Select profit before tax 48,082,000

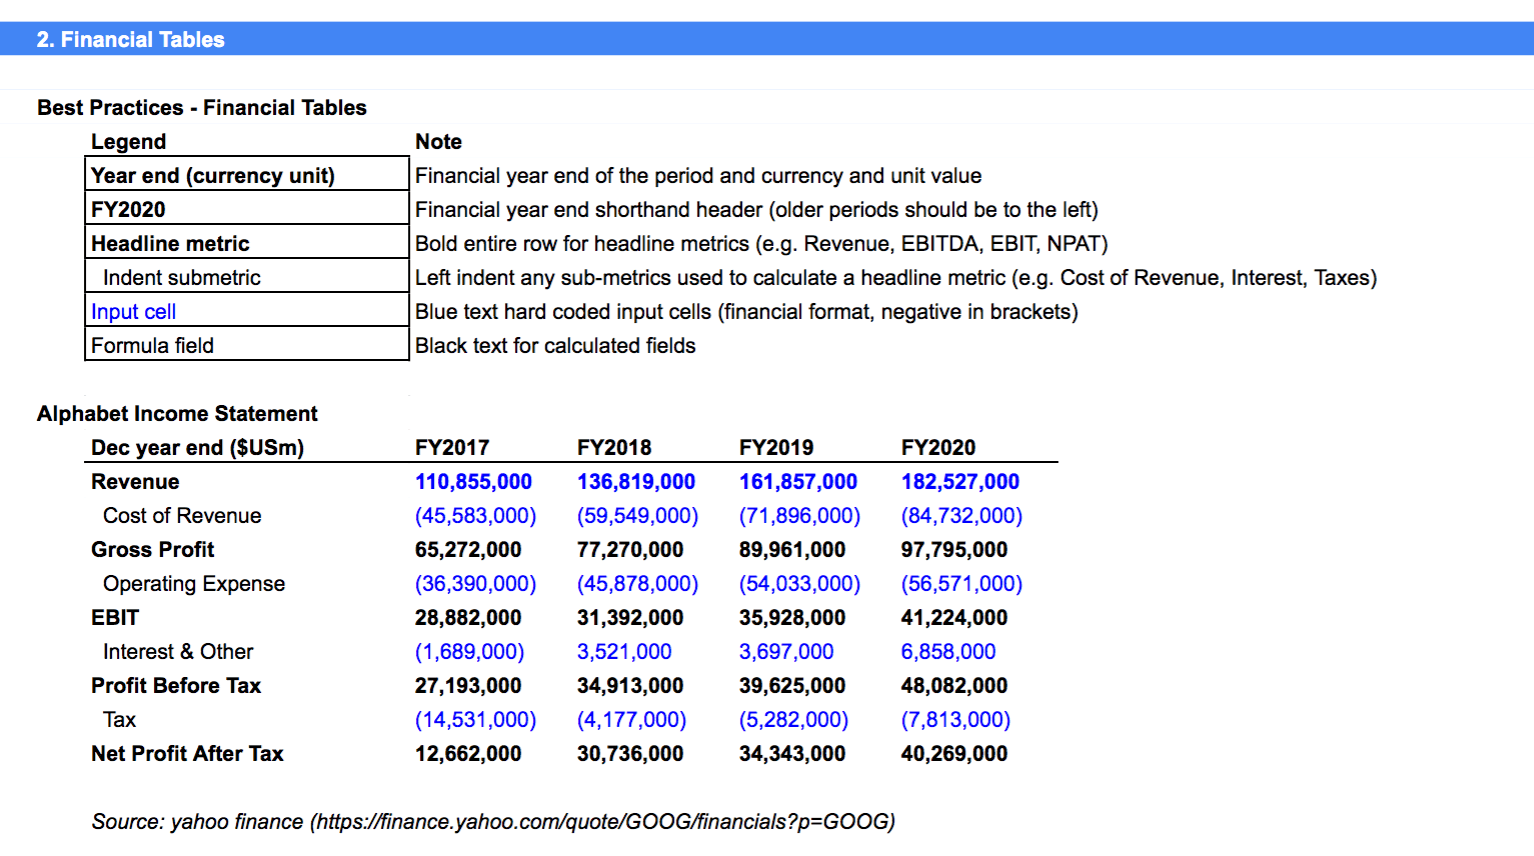point(954,686)
